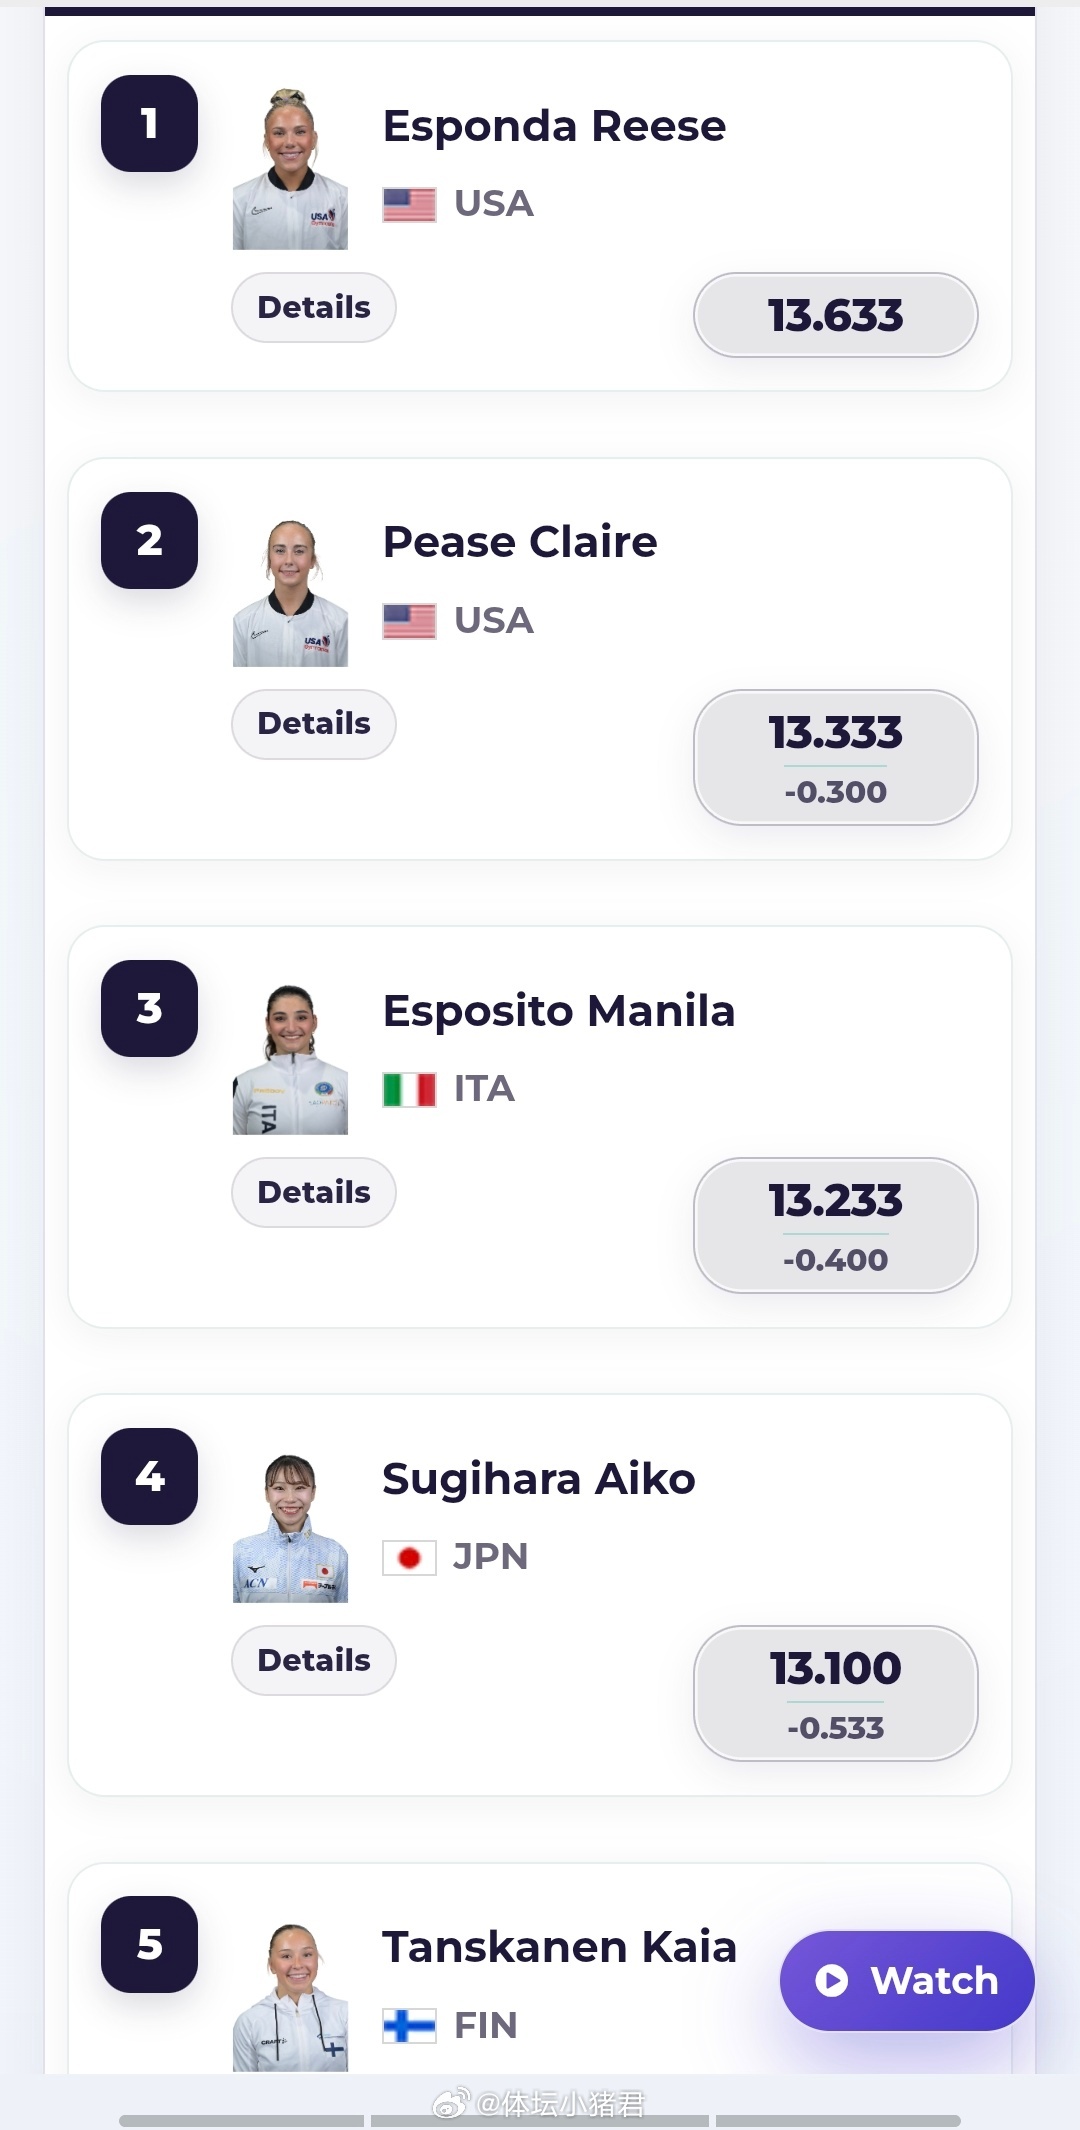The image size is (1080, 2130).
Task: Click the rank 5 badge
Action: (149, 1944)
